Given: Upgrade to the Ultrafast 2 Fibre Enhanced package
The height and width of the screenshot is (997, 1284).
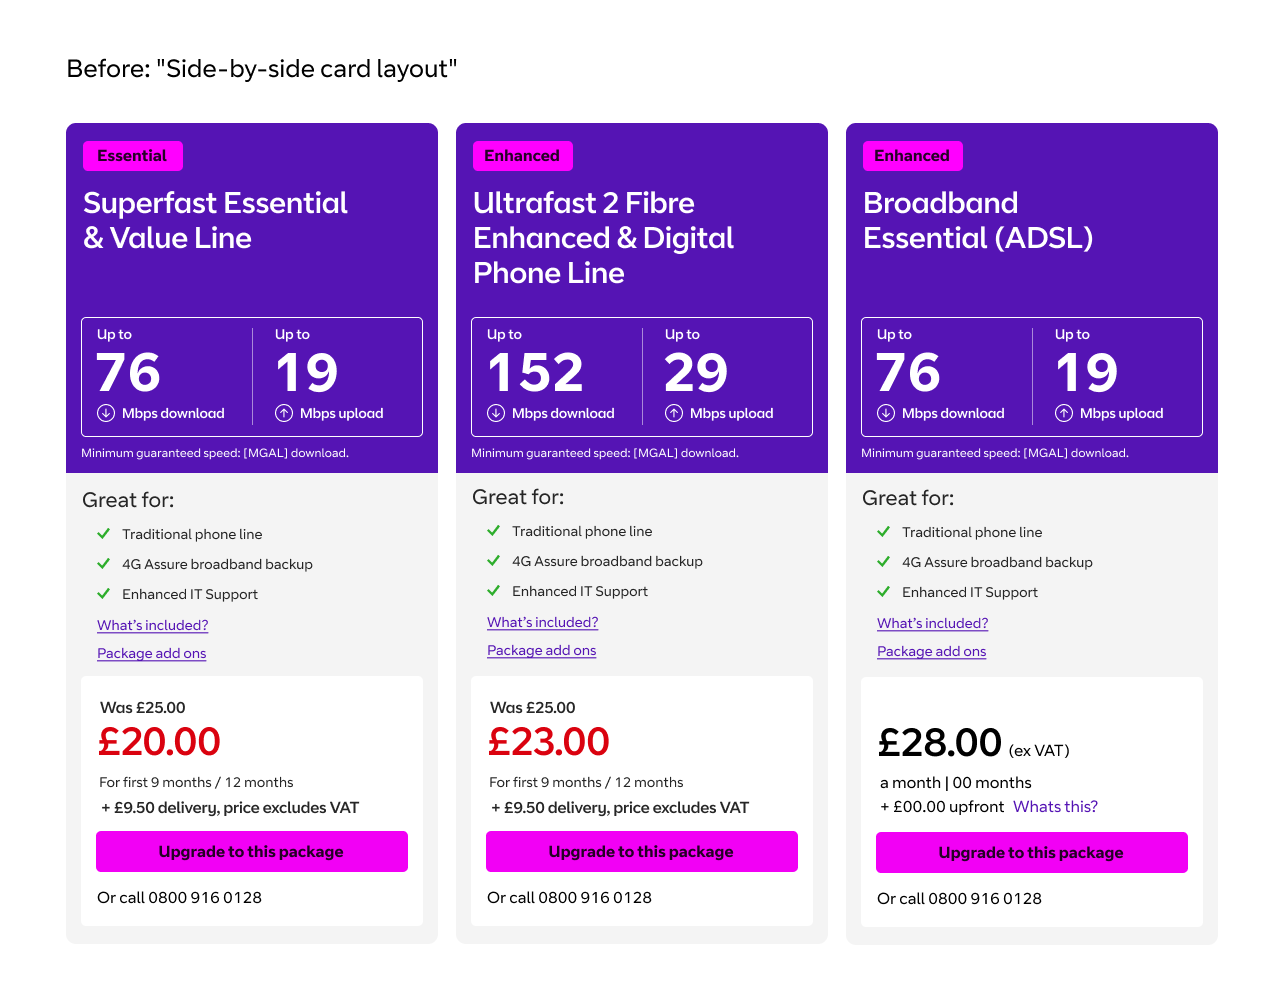Looking at the screenshot, I should pos(641,852).
